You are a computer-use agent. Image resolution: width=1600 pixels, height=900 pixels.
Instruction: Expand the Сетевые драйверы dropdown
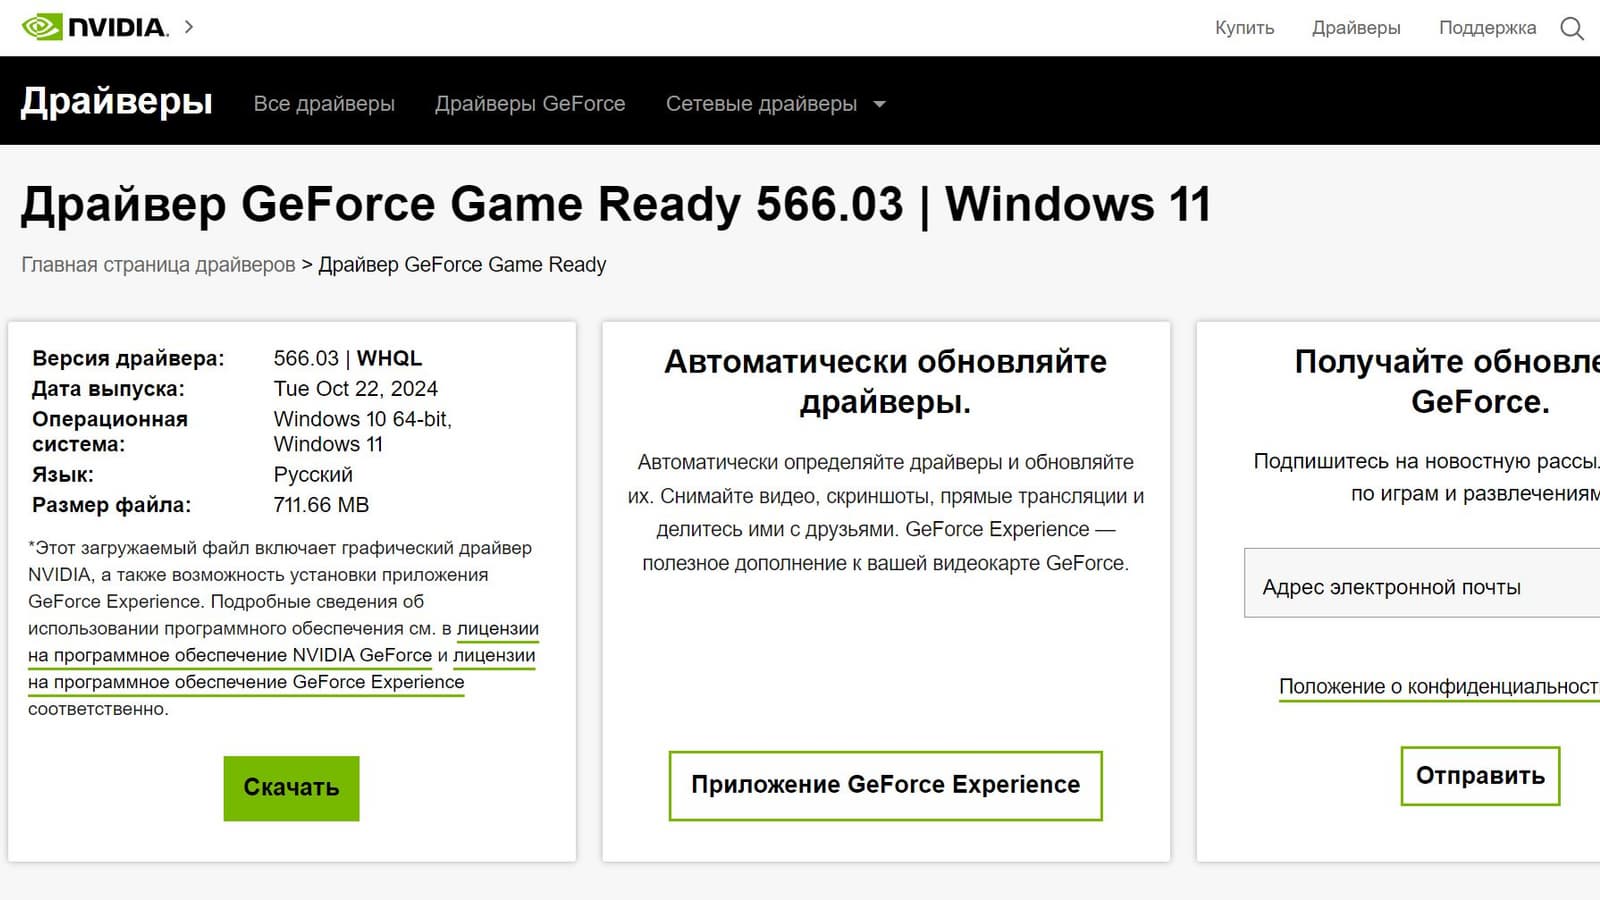click(776, 104)
